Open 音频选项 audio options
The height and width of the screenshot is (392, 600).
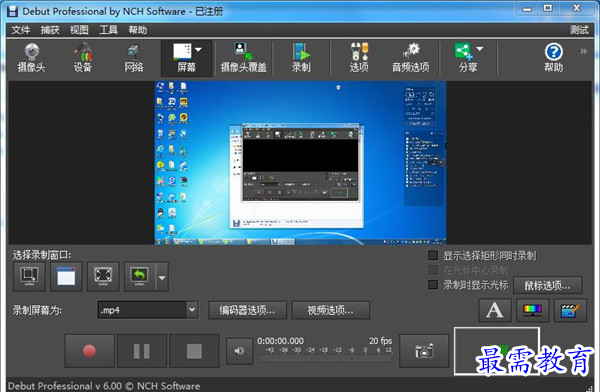coord(411,58)
